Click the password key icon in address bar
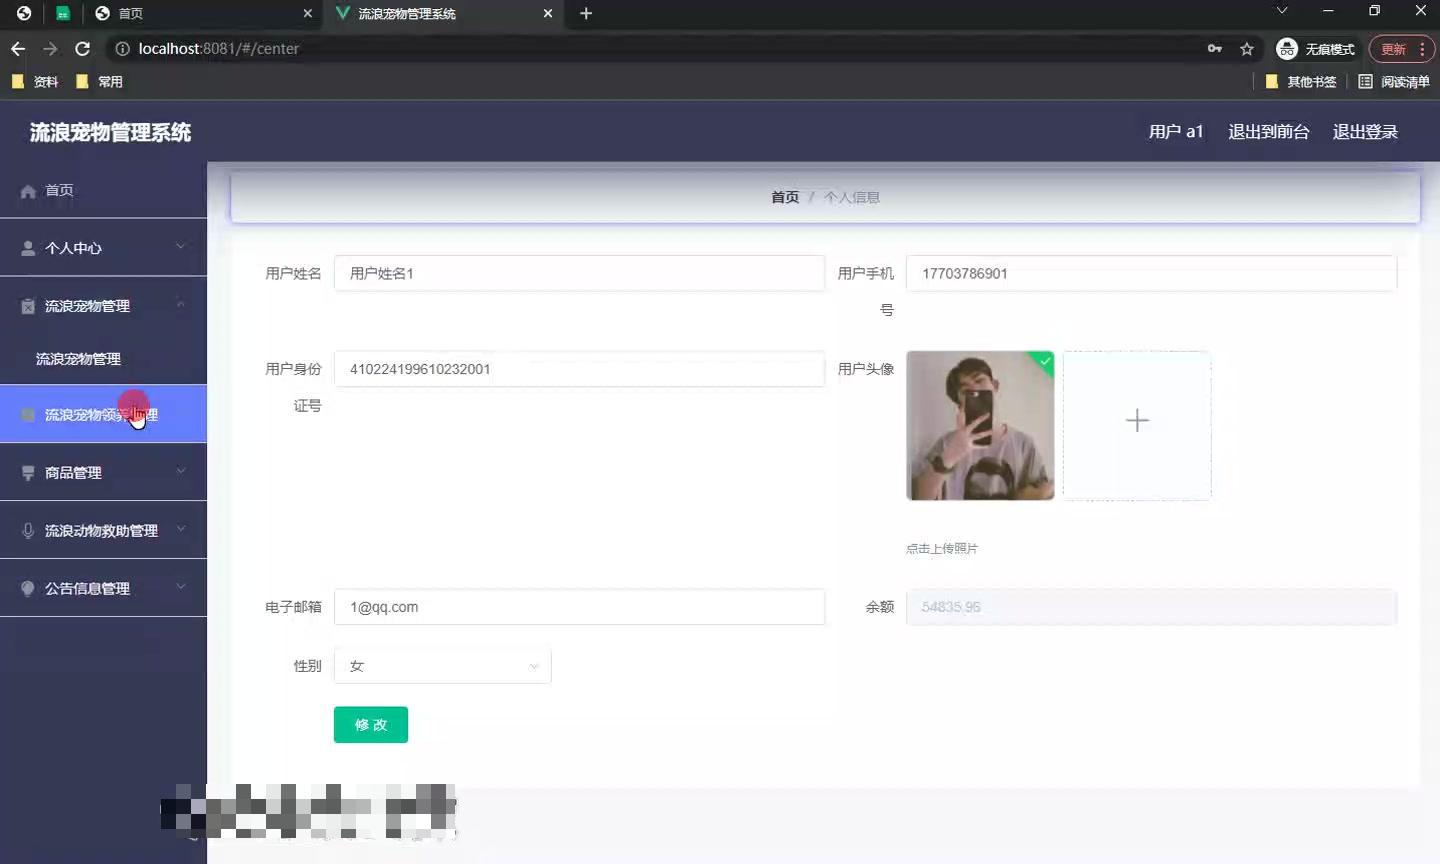Screen dimensions: 1440x864 [x=1215, y=48]
